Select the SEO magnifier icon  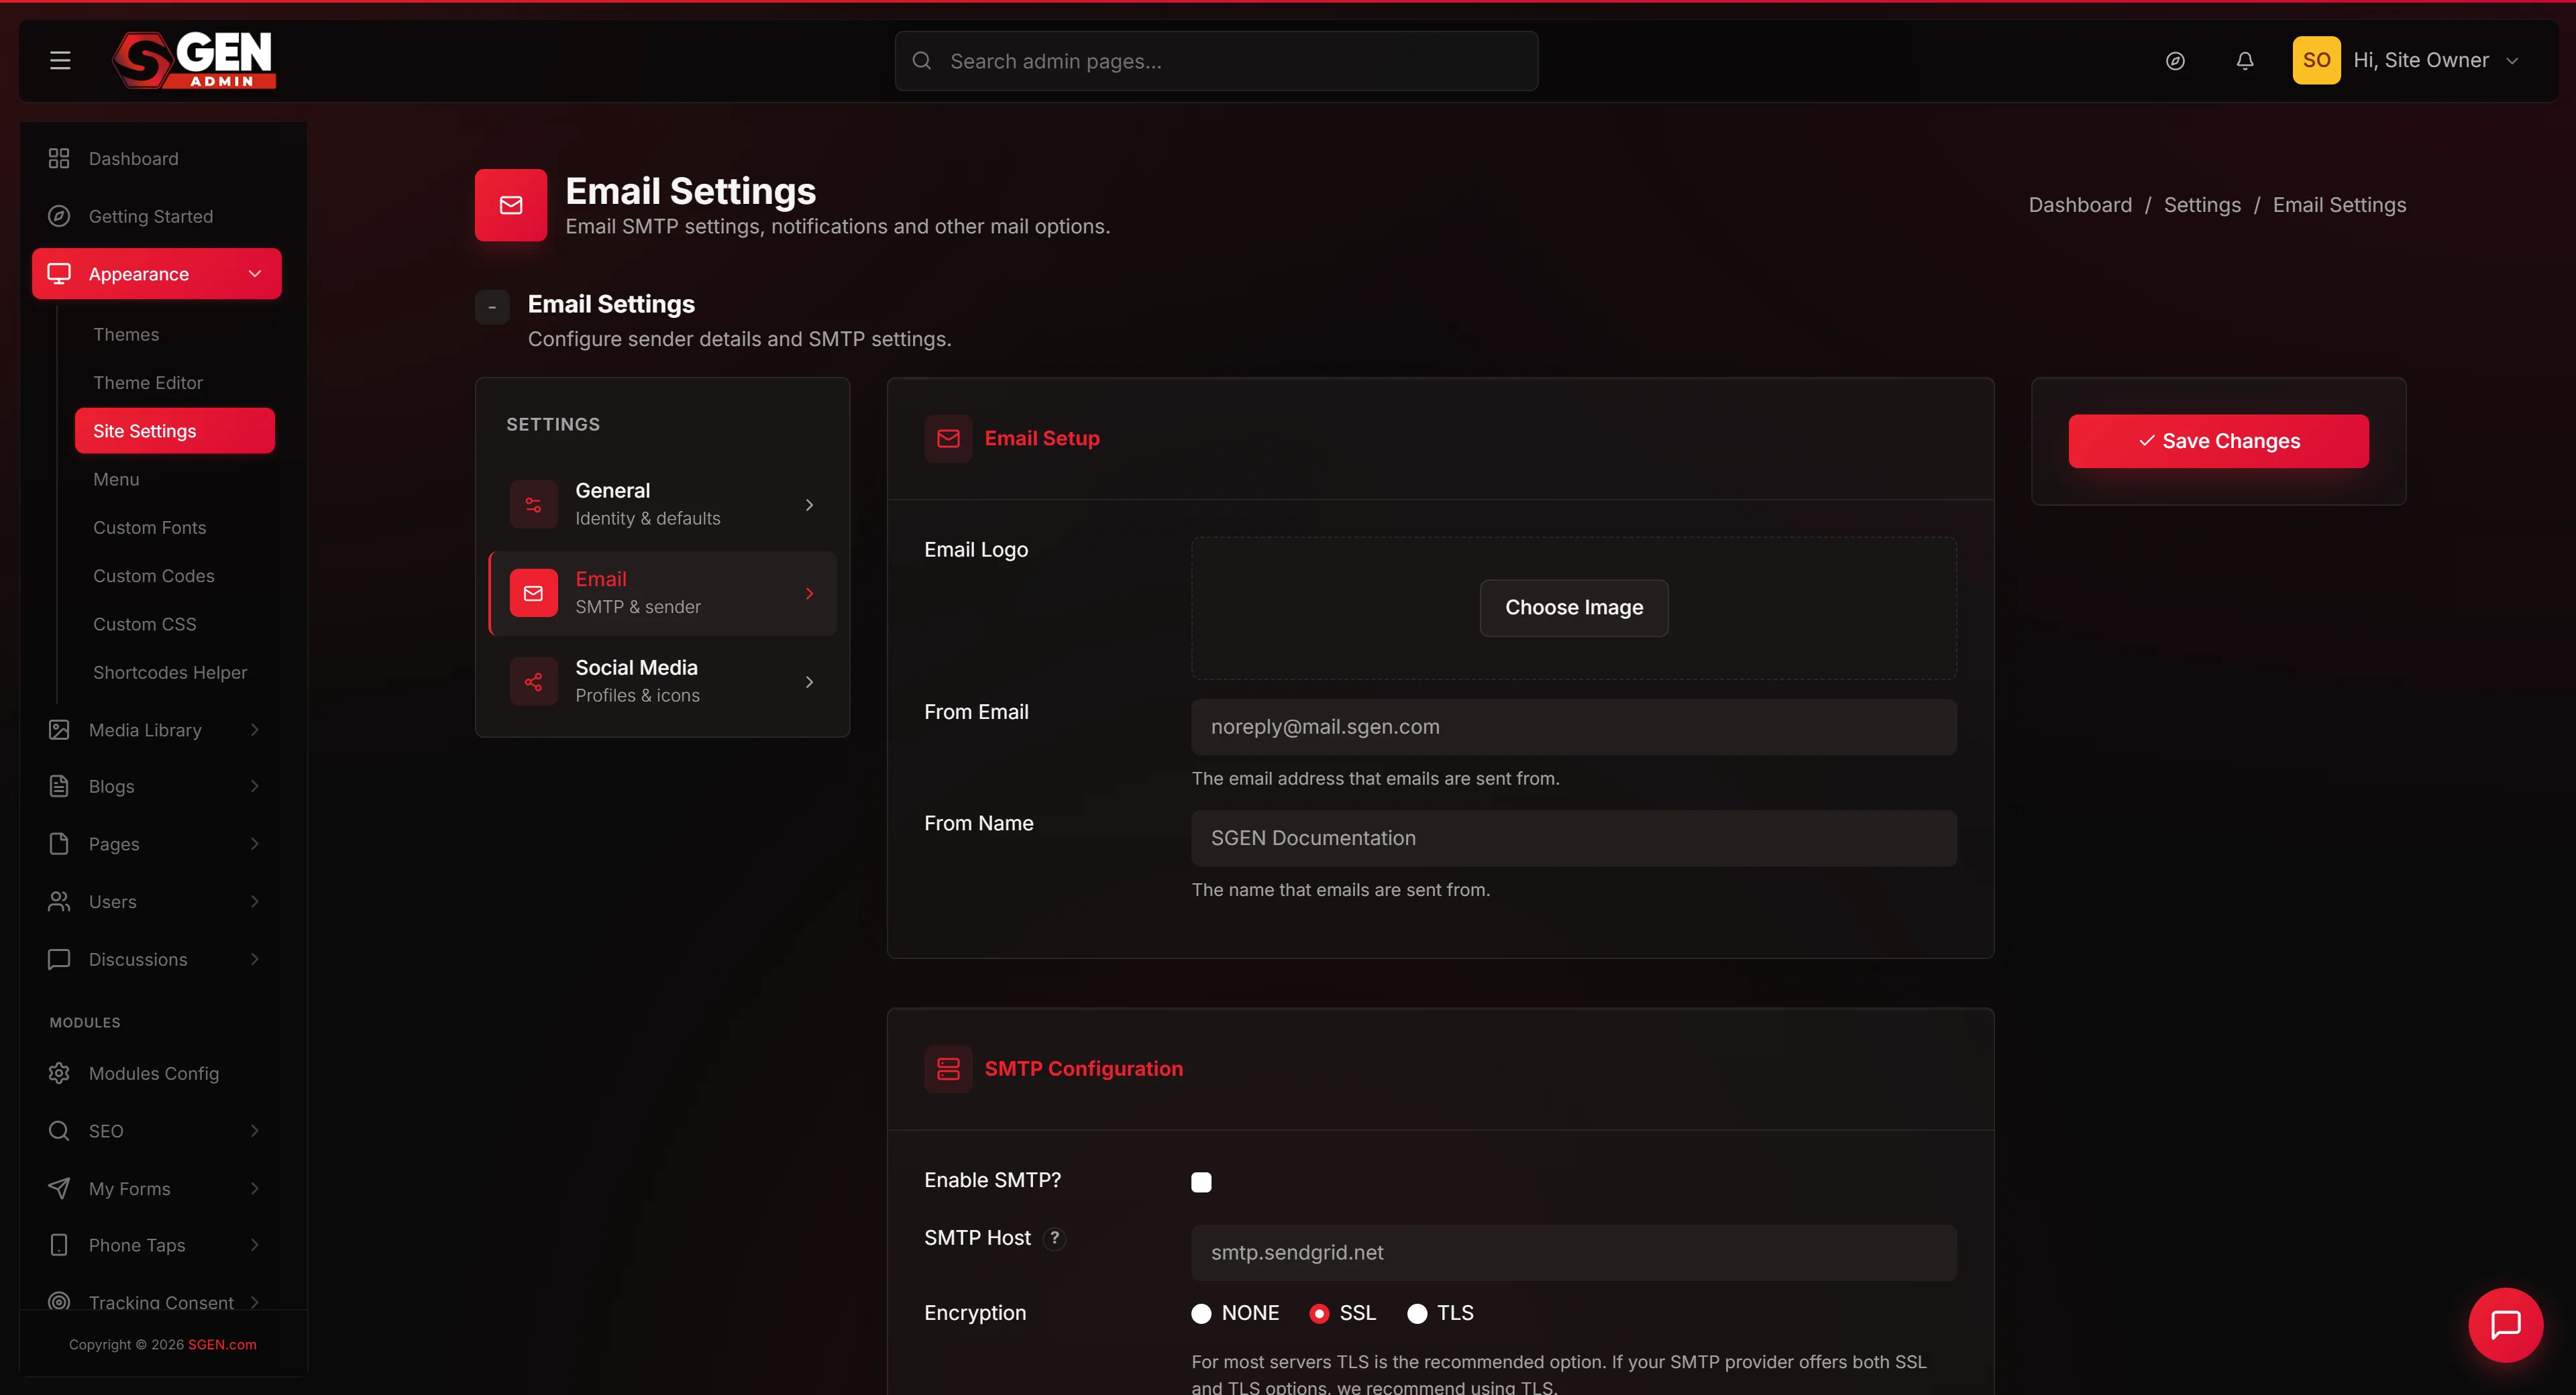(x=59, y=1131)
